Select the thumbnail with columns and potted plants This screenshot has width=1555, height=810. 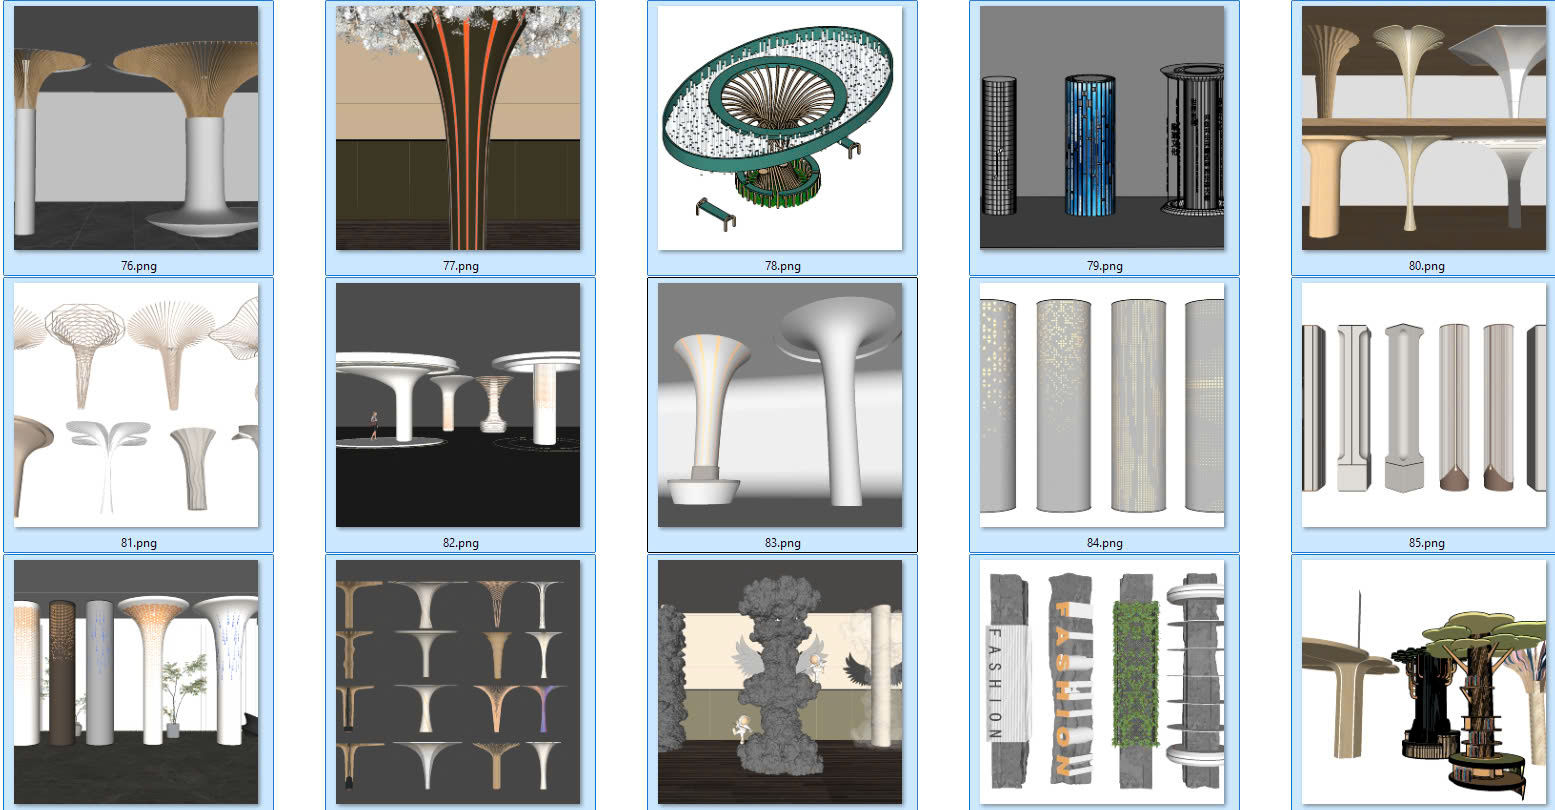[136, 682]
